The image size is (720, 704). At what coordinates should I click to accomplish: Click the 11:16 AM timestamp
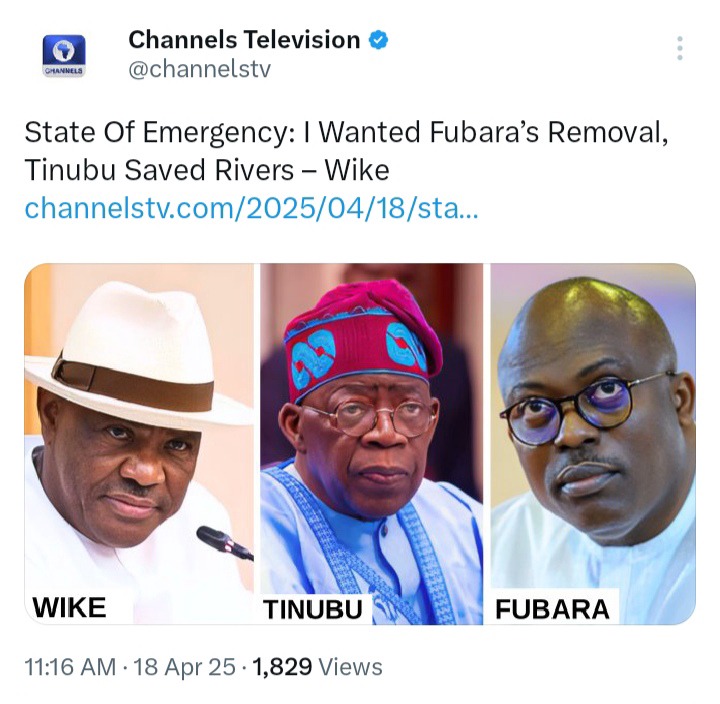(70, 667)
